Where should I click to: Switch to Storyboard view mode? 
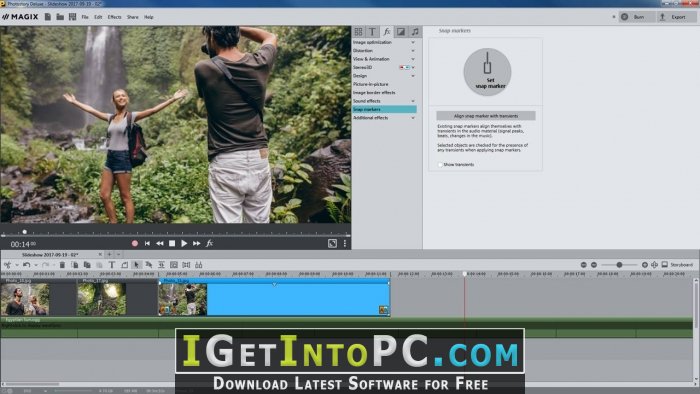[x=677, y=265]
